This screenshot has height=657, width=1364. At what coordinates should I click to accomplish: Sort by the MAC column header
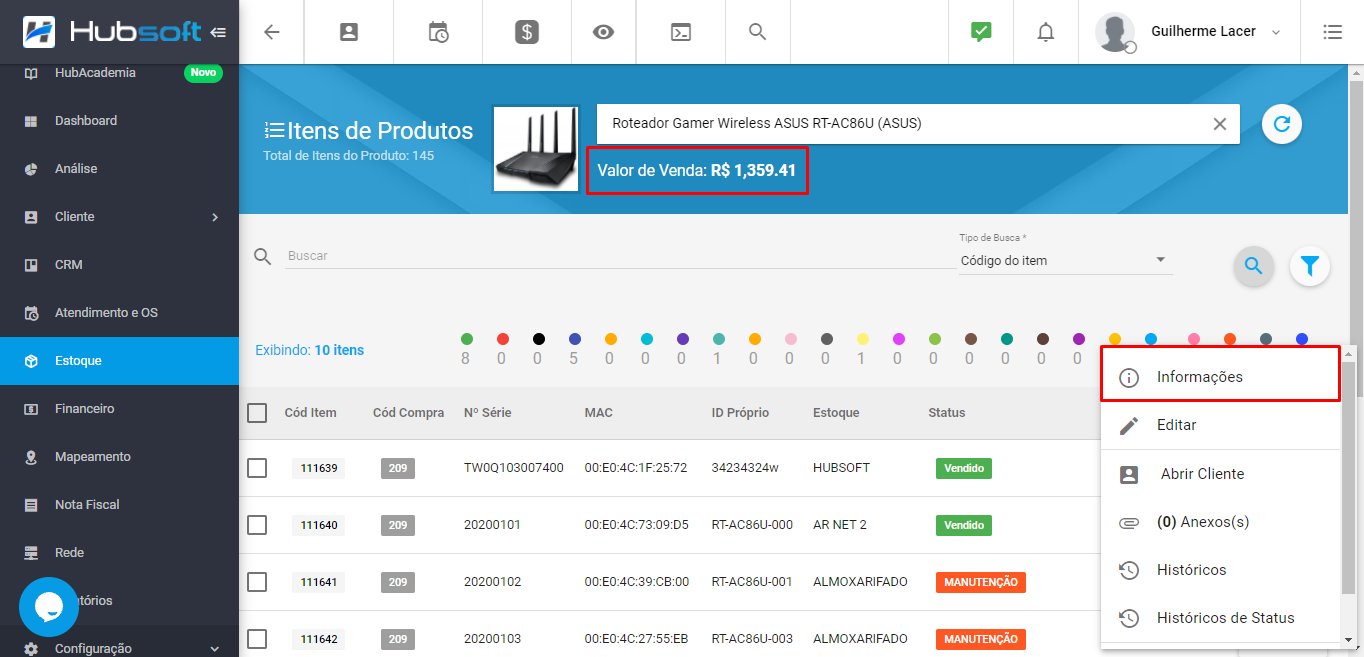pos(599,413)
